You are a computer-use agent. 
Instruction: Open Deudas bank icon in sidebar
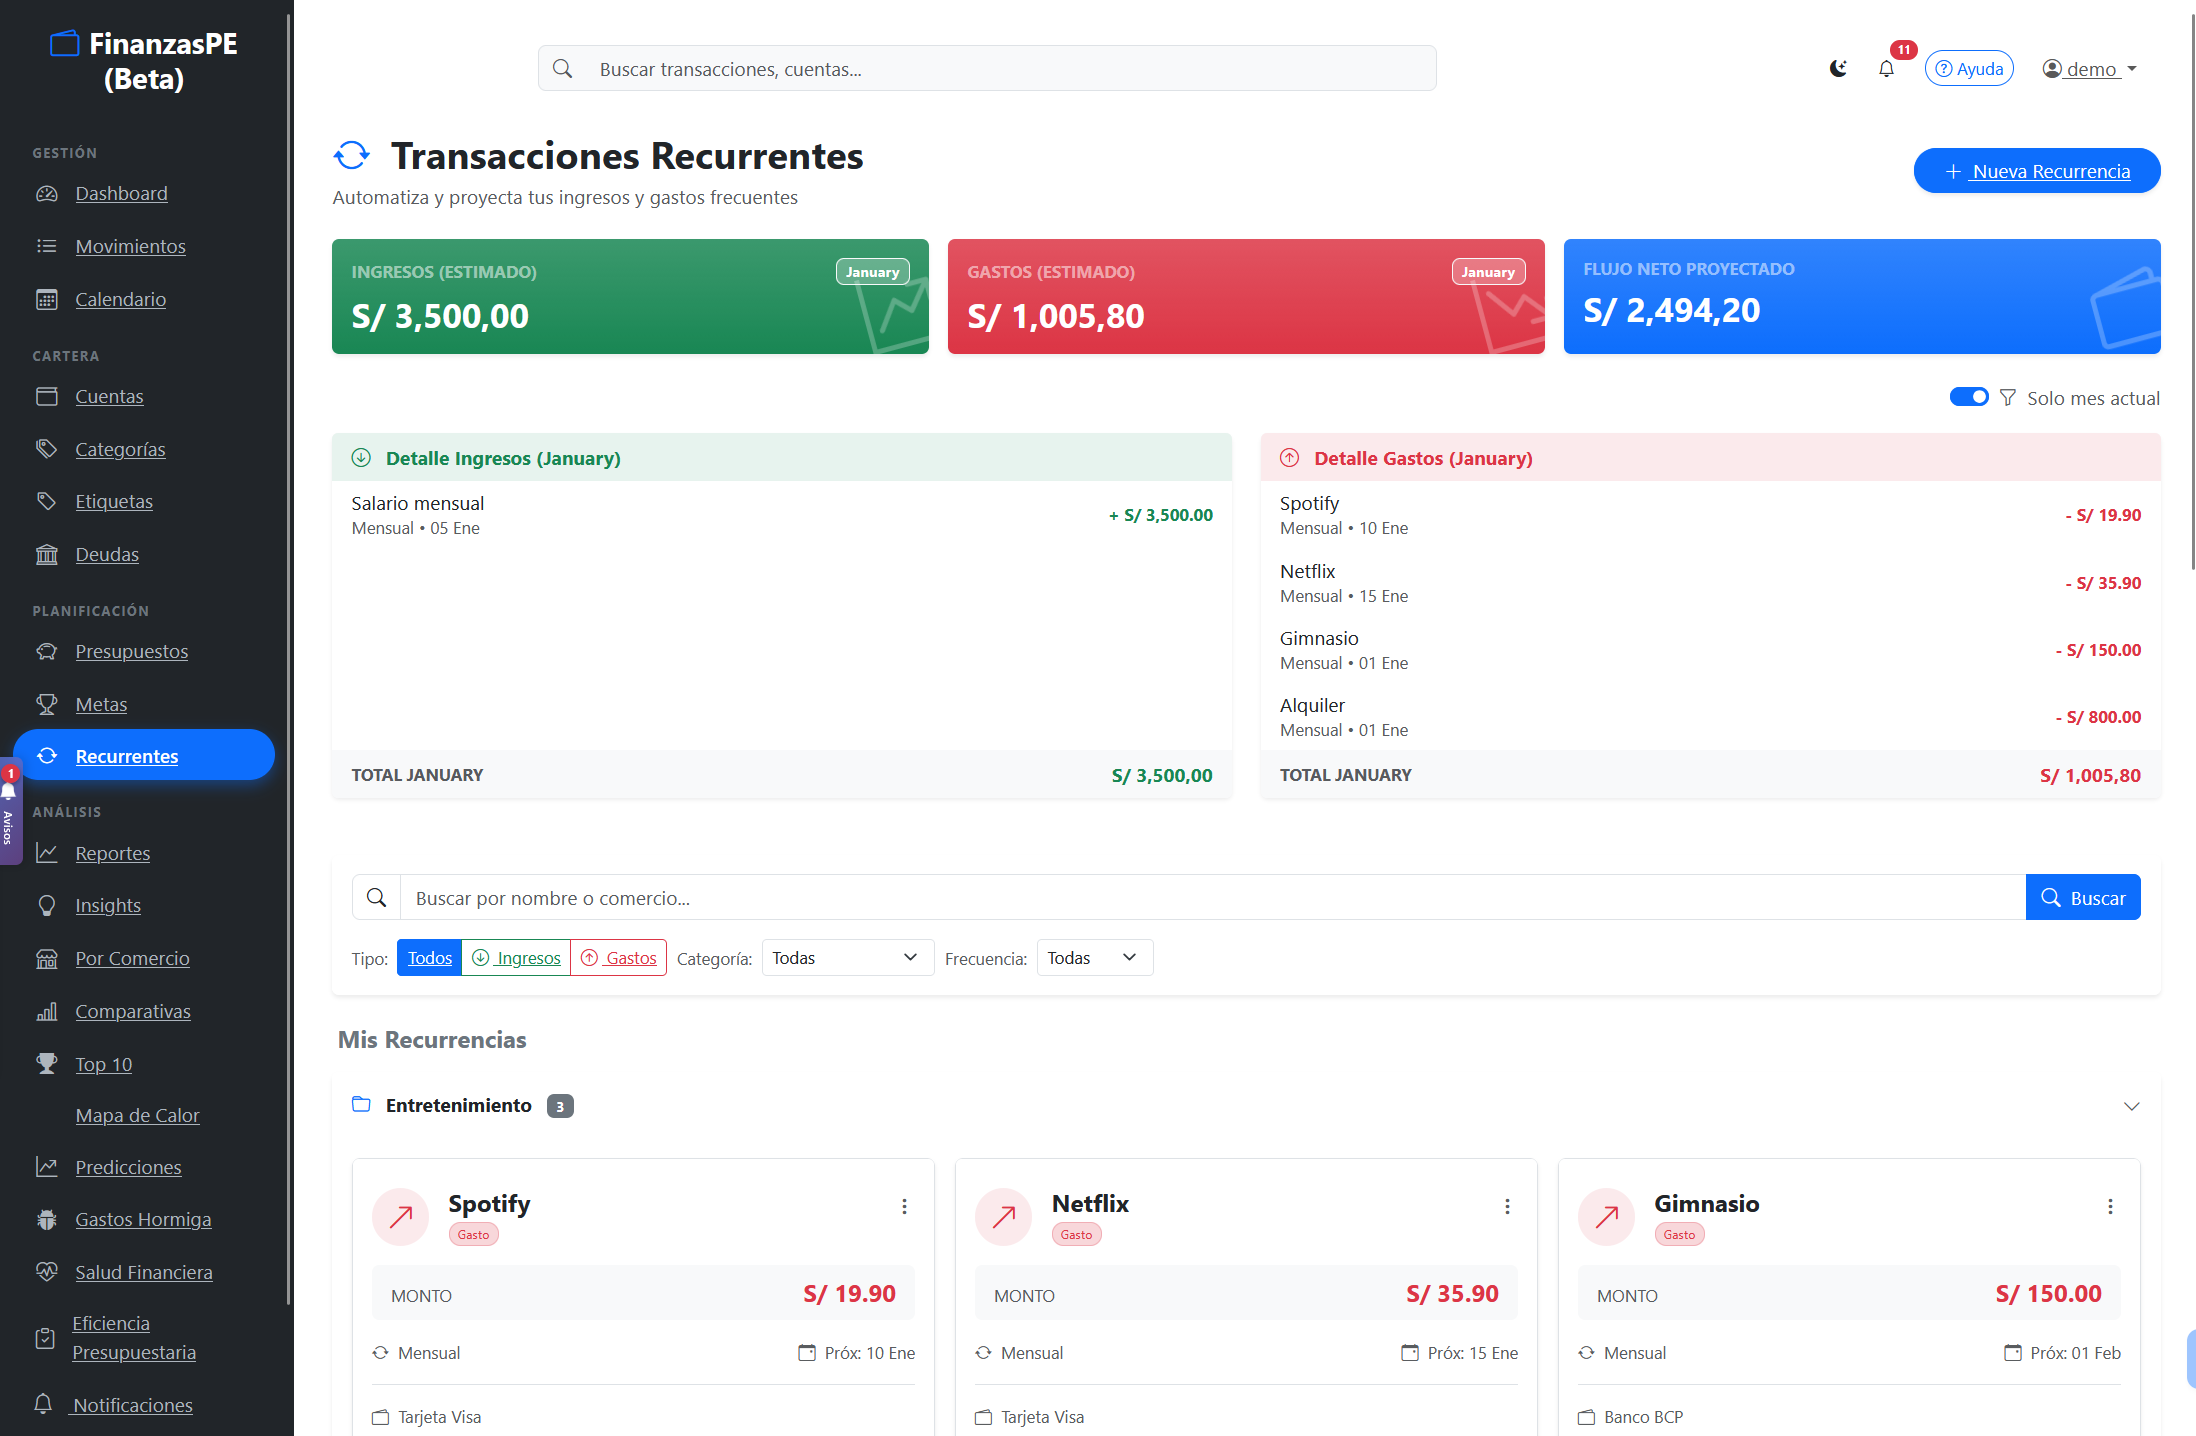tap(47, 554)
